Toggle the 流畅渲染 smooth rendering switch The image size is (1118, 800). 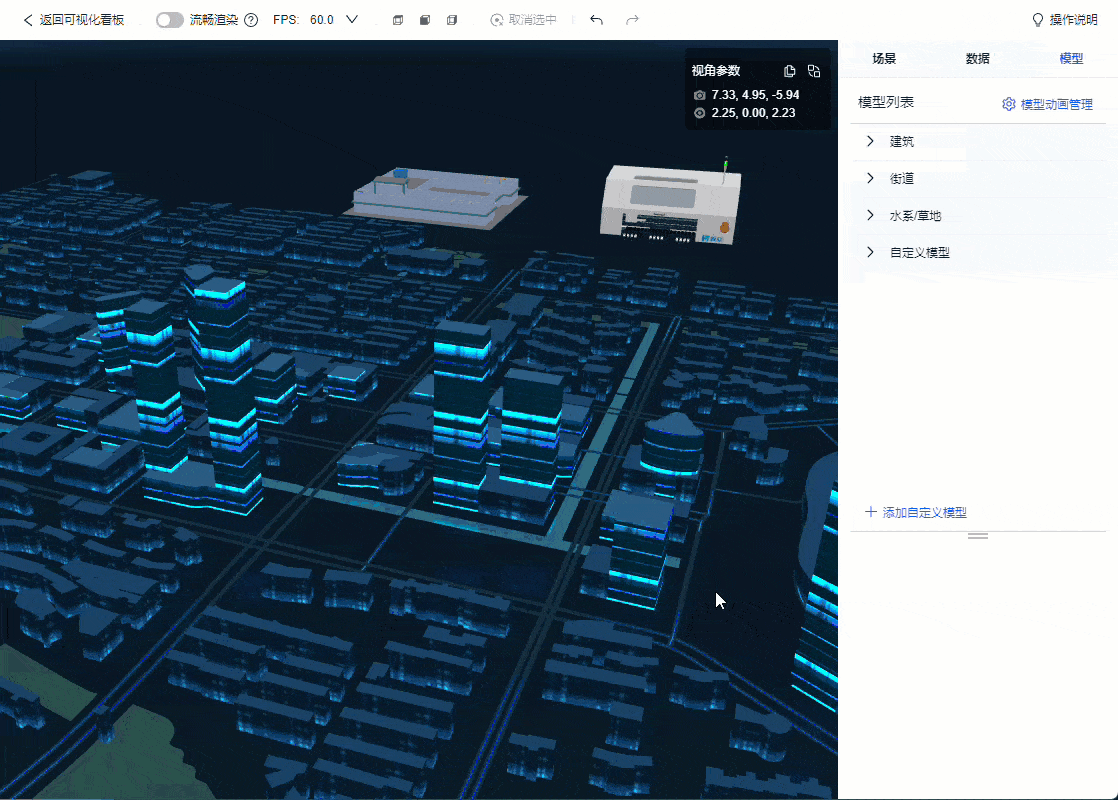click(170, 20)
